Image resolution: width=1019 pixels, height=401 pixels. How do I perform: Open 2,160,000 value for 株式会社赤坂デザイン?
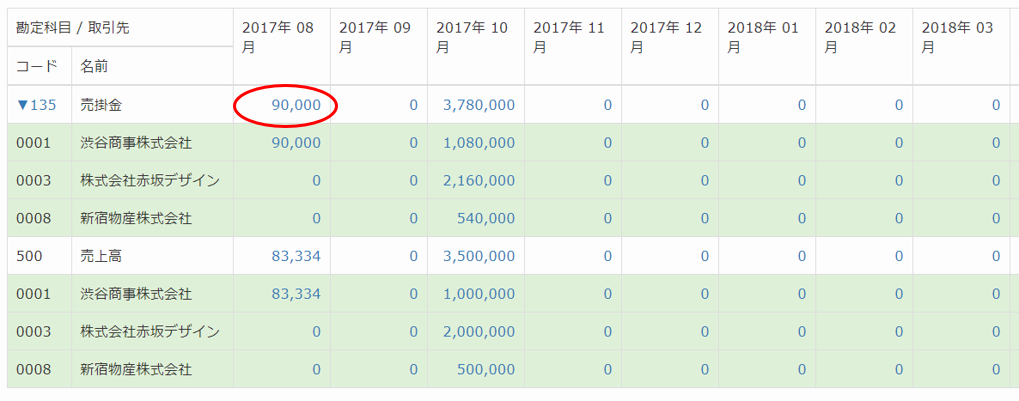coord(479,181)
